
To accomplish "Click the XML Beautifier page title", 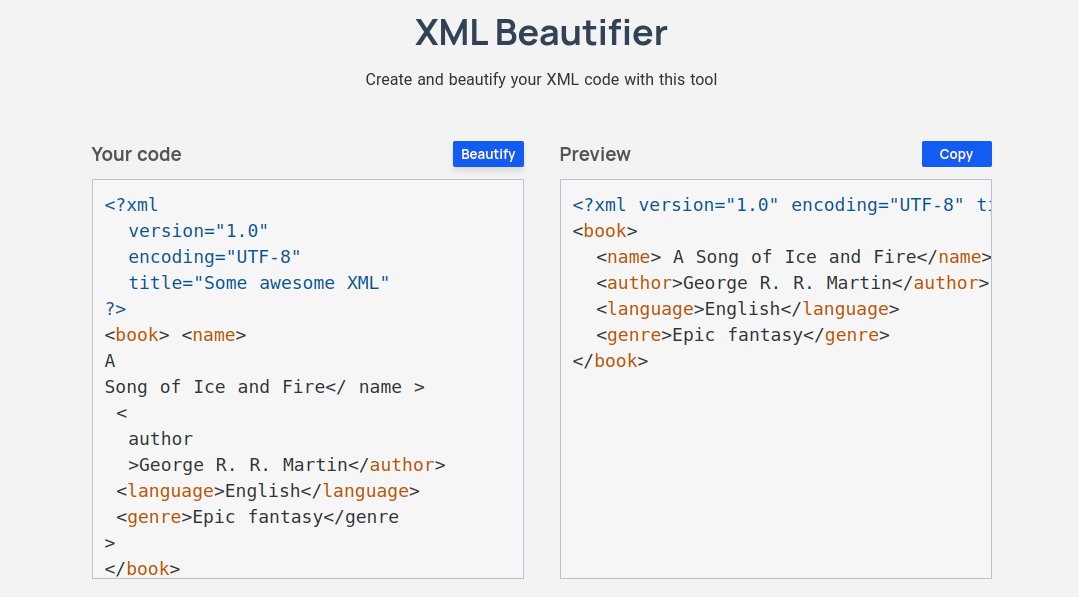I will [x=540, y=33].
